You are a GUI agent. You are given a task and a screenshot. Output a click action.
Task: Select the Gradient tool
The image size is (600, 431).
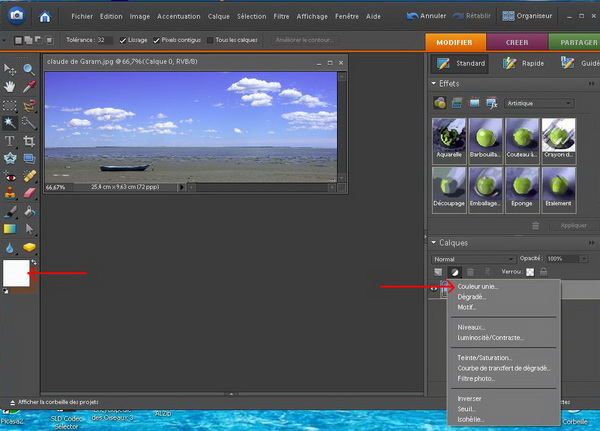pos(10,229)
